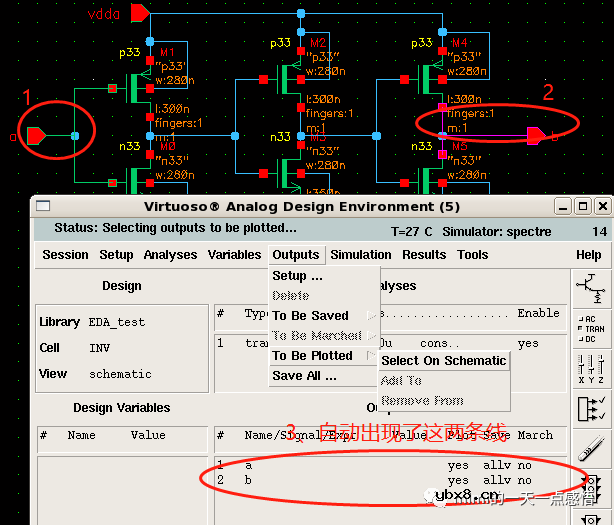The width and height of the screenshot is (614, 525).
Task: Open the Simulation menu
Action: click(x=361, y=255)
